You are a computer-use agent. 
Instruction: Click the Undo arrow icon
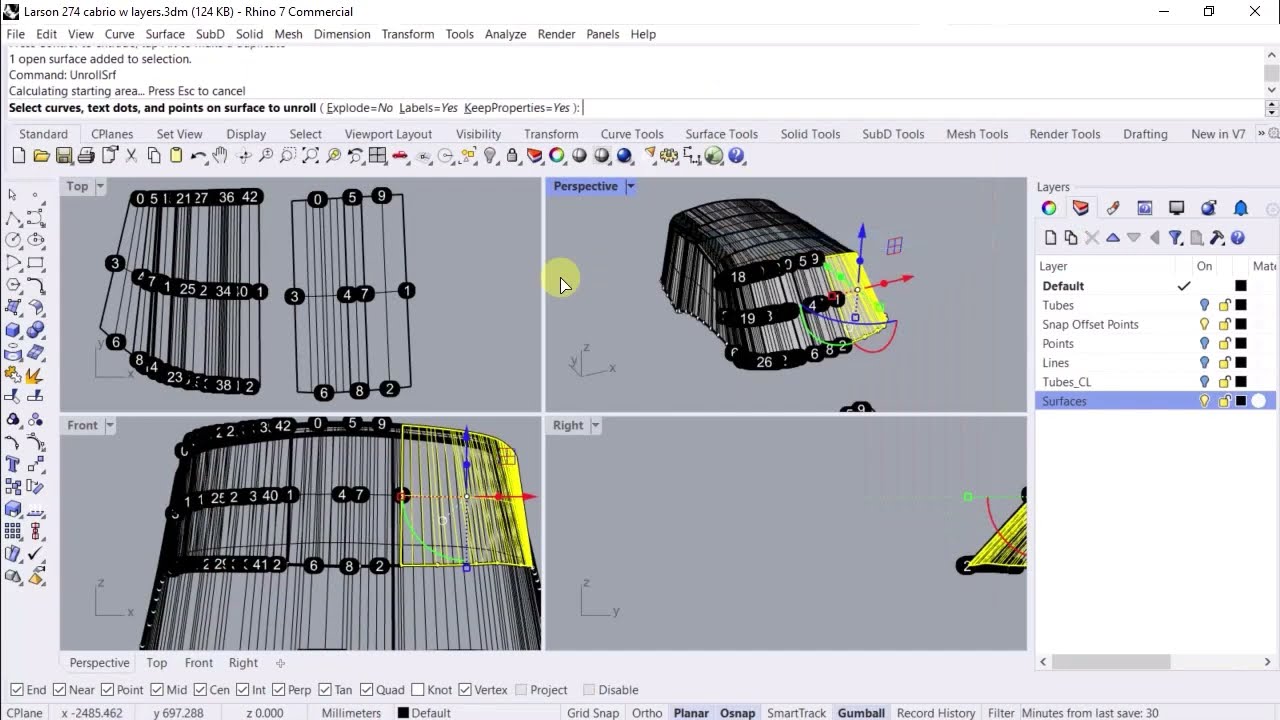click(198, 156)
